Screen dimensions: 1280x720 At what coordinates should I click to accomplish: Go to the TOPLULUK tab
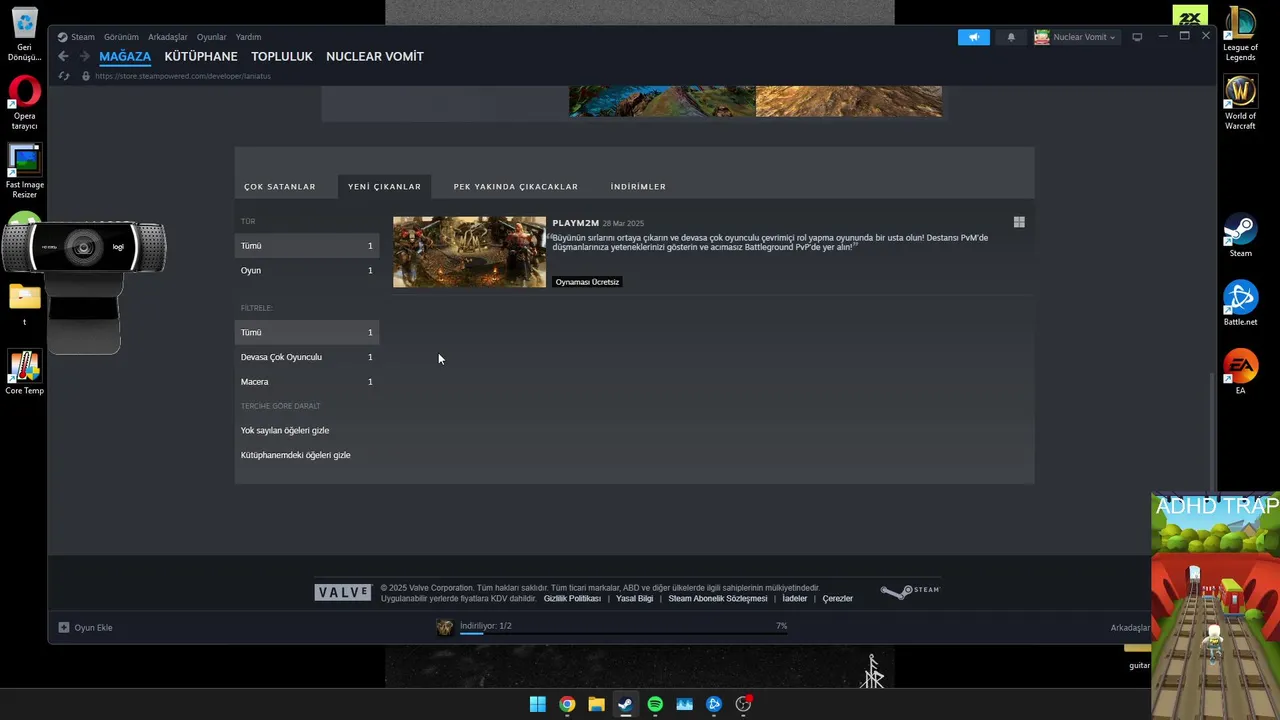pos(282,57)
